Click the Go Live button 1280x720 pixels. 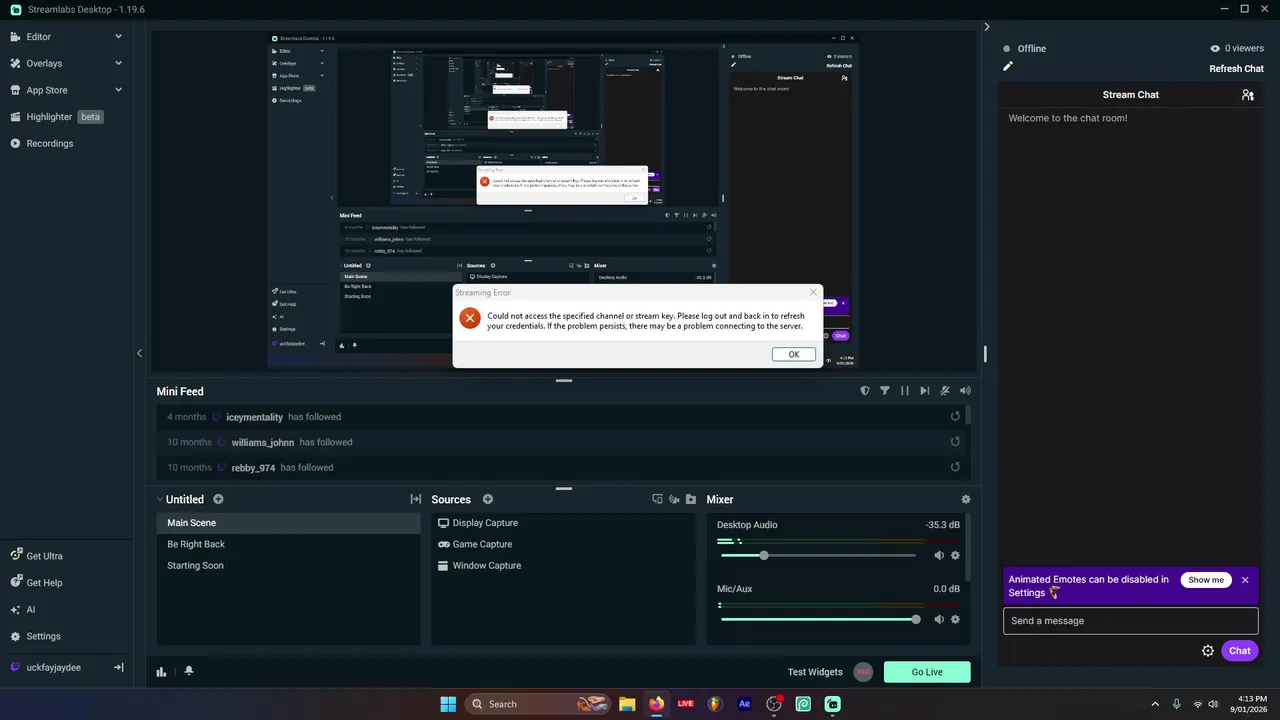(927, 672)
